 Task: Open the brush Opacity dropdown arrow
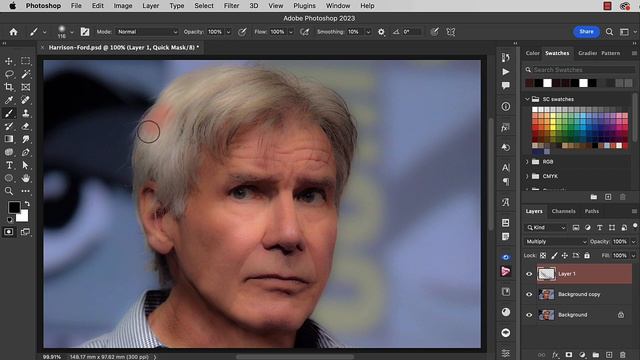(x=229, y=32)
